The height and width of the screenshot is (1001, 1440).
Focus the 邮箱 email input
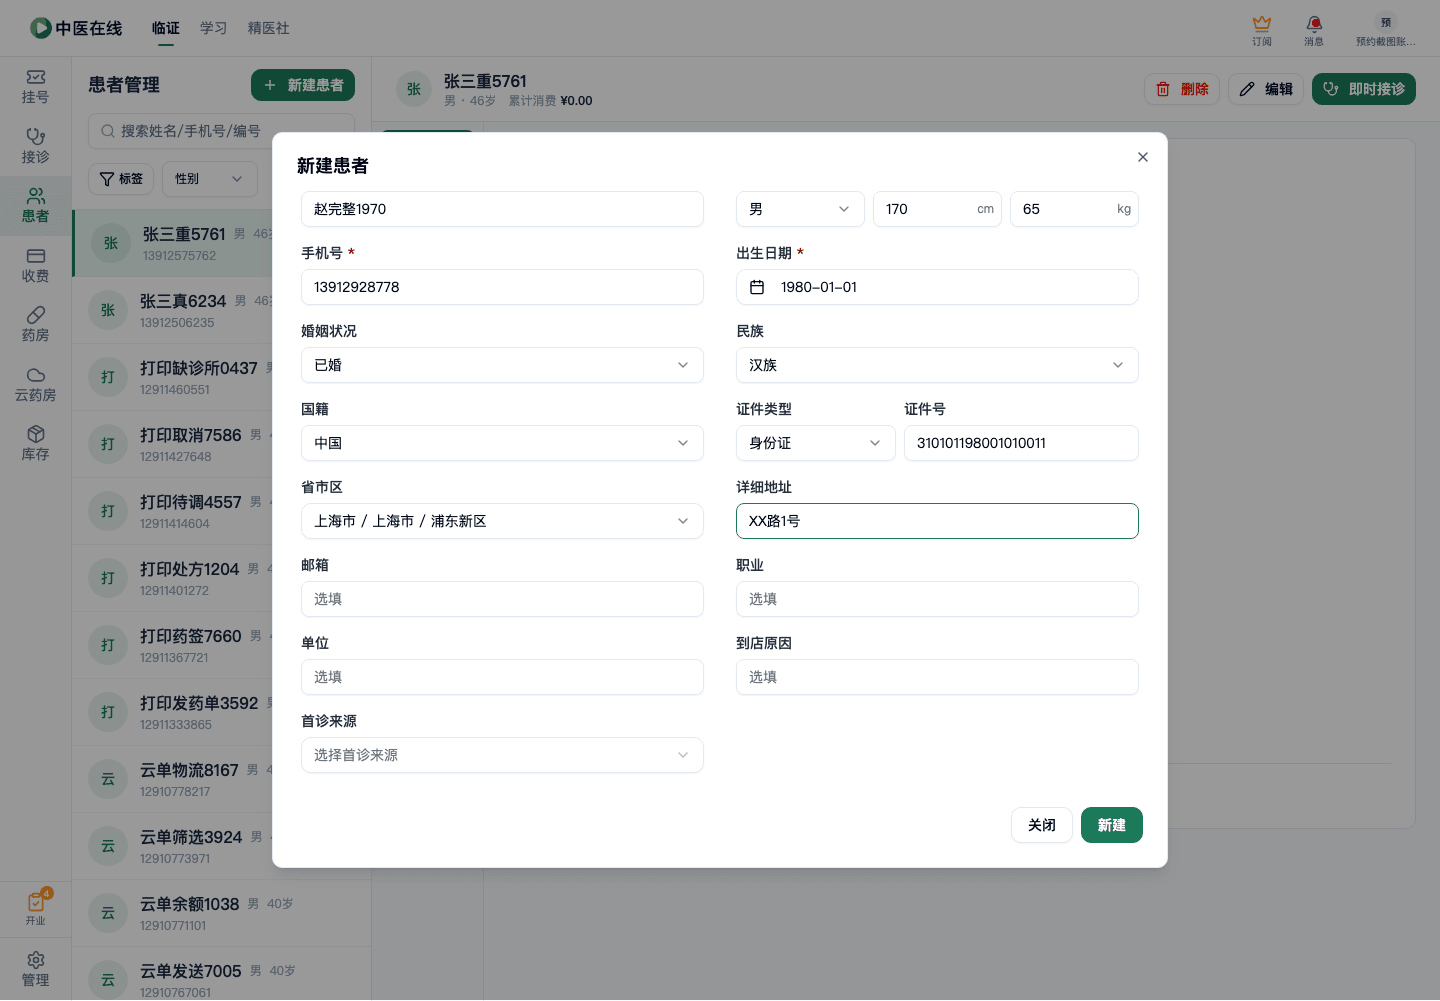point(502,599)
